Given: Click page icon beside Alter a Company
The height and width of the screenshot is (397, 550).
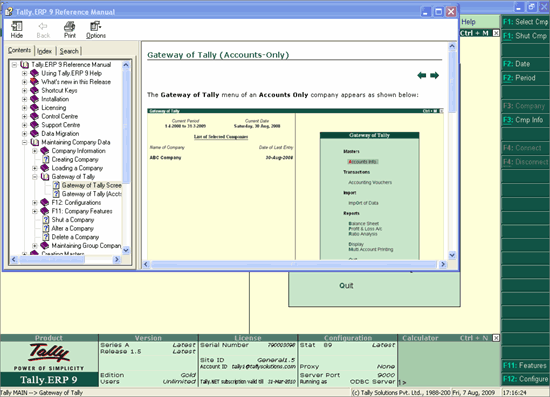Looking at the screenshot, I should (46, 229).
